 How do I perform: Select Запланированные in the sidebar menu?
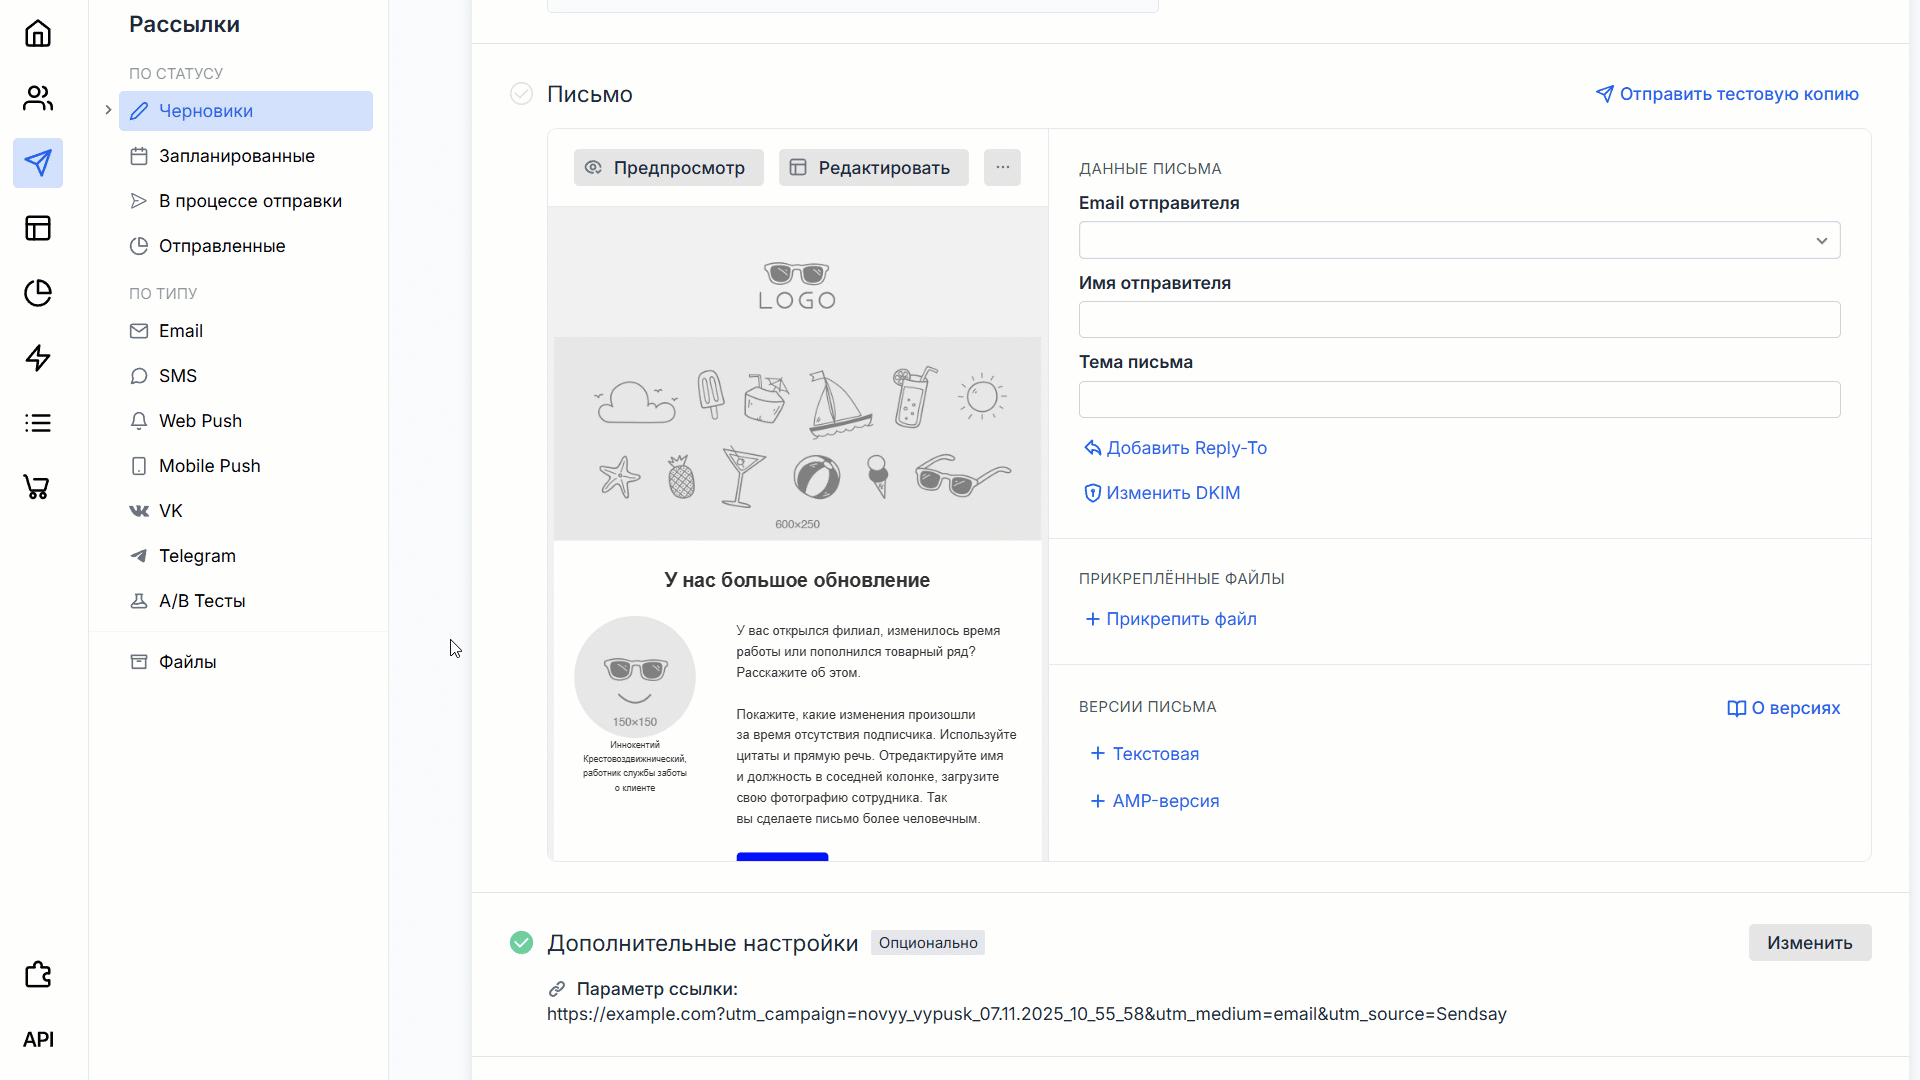pos(236,156)
